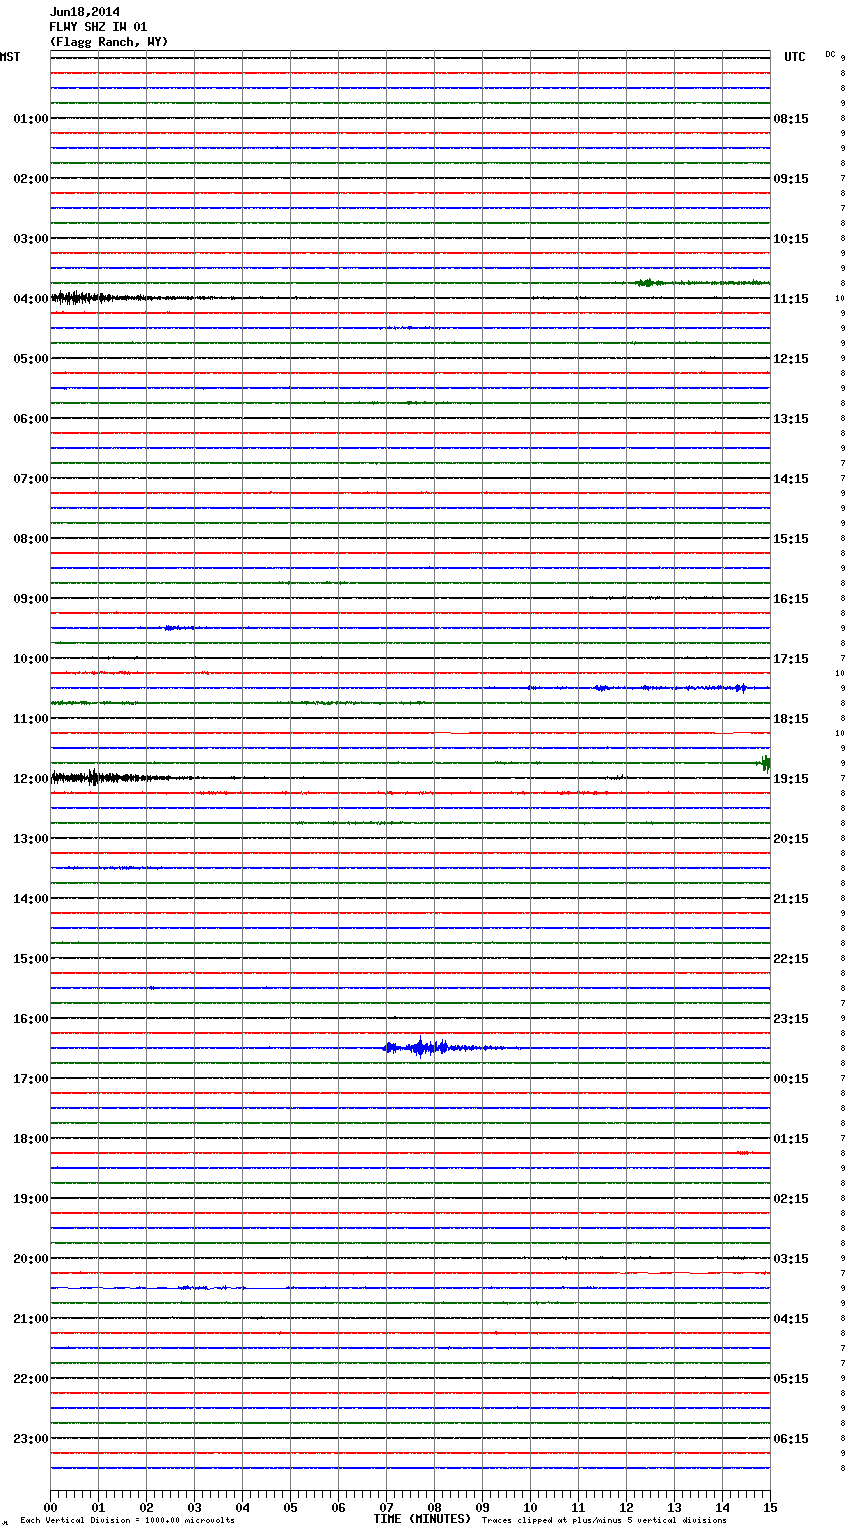Image resolution: width=850 pixels, height=1534 pixels.
Task: Select the 07:00 MST time label
Action: [31, 479]
